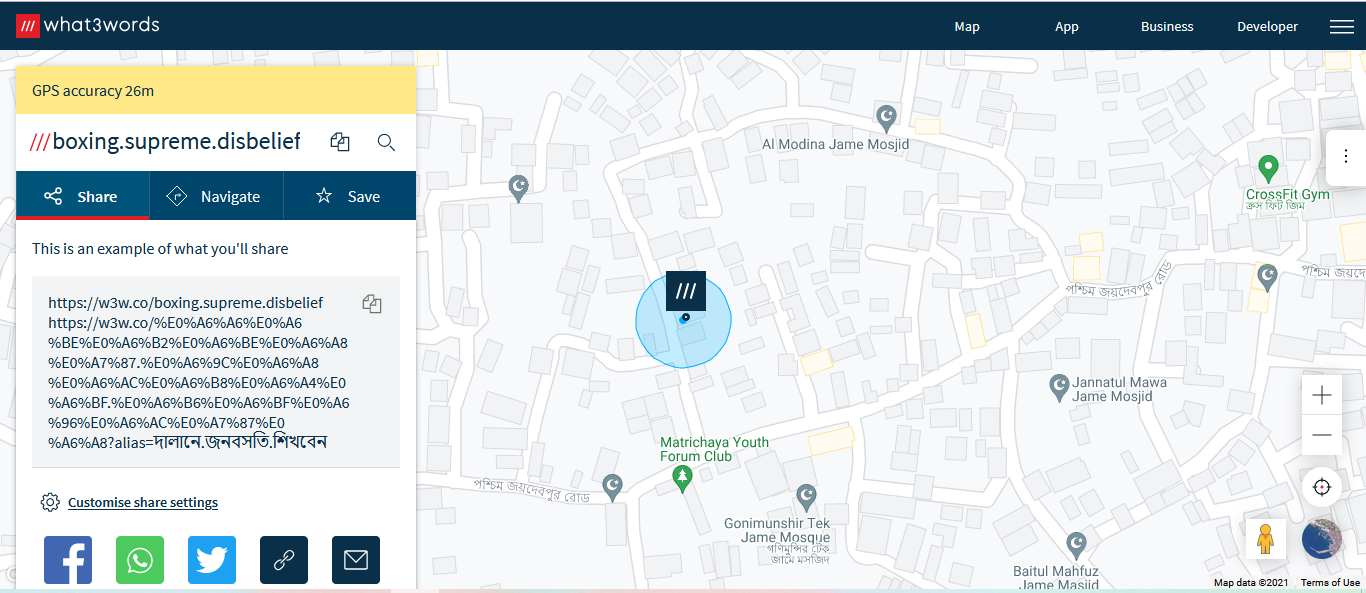
Task: Click Map data ©2021 text
Action: tap(1252, 583)
